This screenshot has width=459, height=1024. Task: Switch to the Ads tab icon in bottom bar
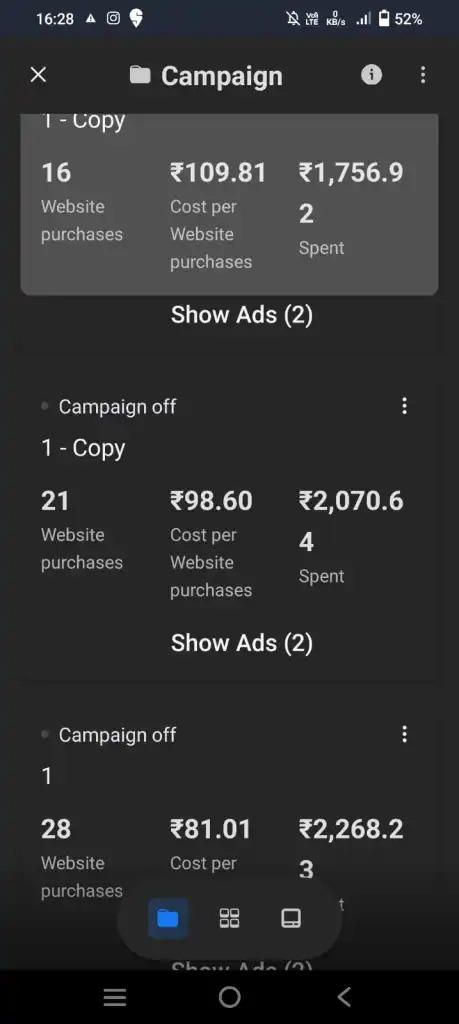[291, 918]
